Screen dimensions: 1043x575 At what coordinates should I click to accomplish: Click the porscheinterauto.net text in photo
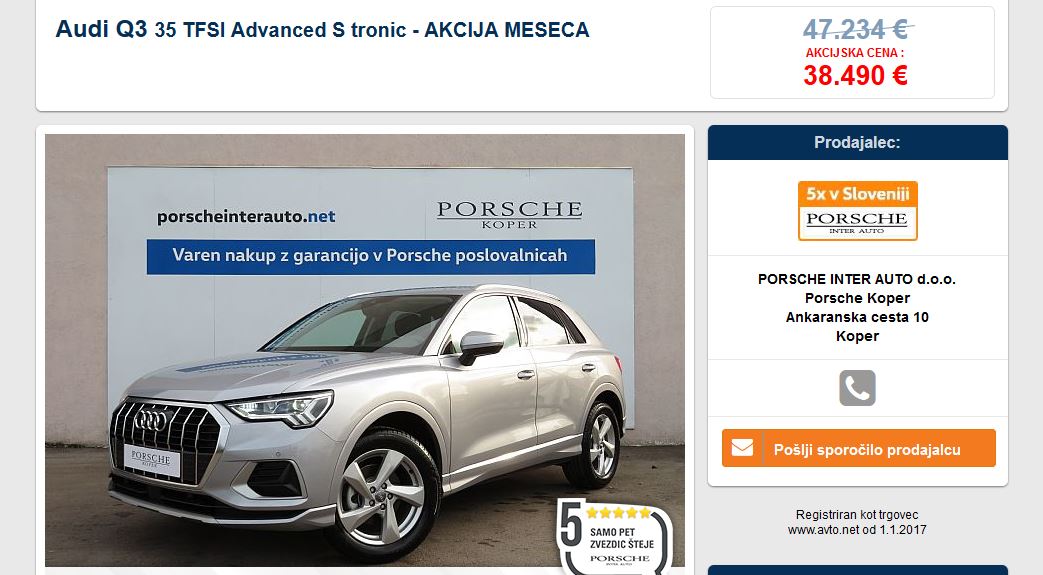pyautogui.click(x=246, y=217)
